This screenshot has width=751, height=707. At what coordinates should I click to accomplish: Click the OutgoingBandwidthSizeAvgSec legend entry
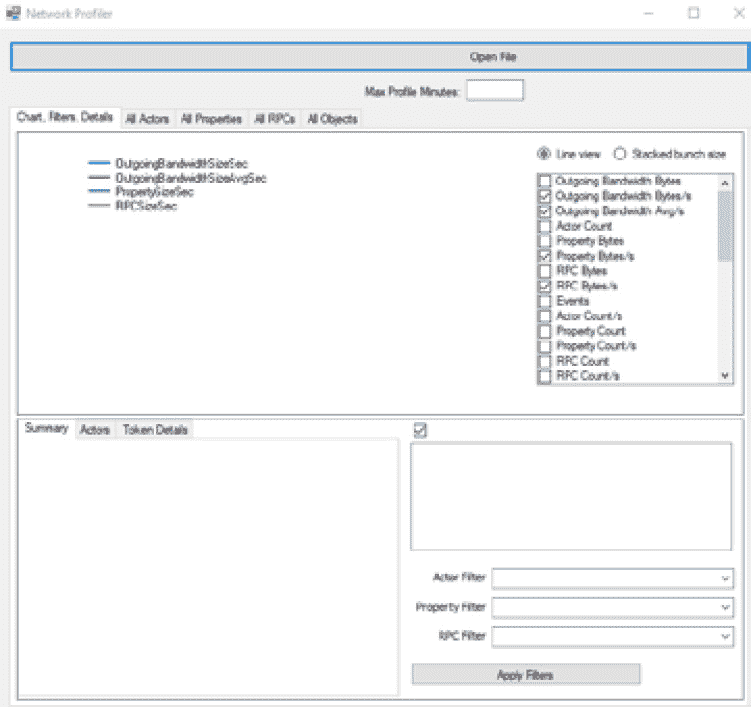tap(177, 178)
